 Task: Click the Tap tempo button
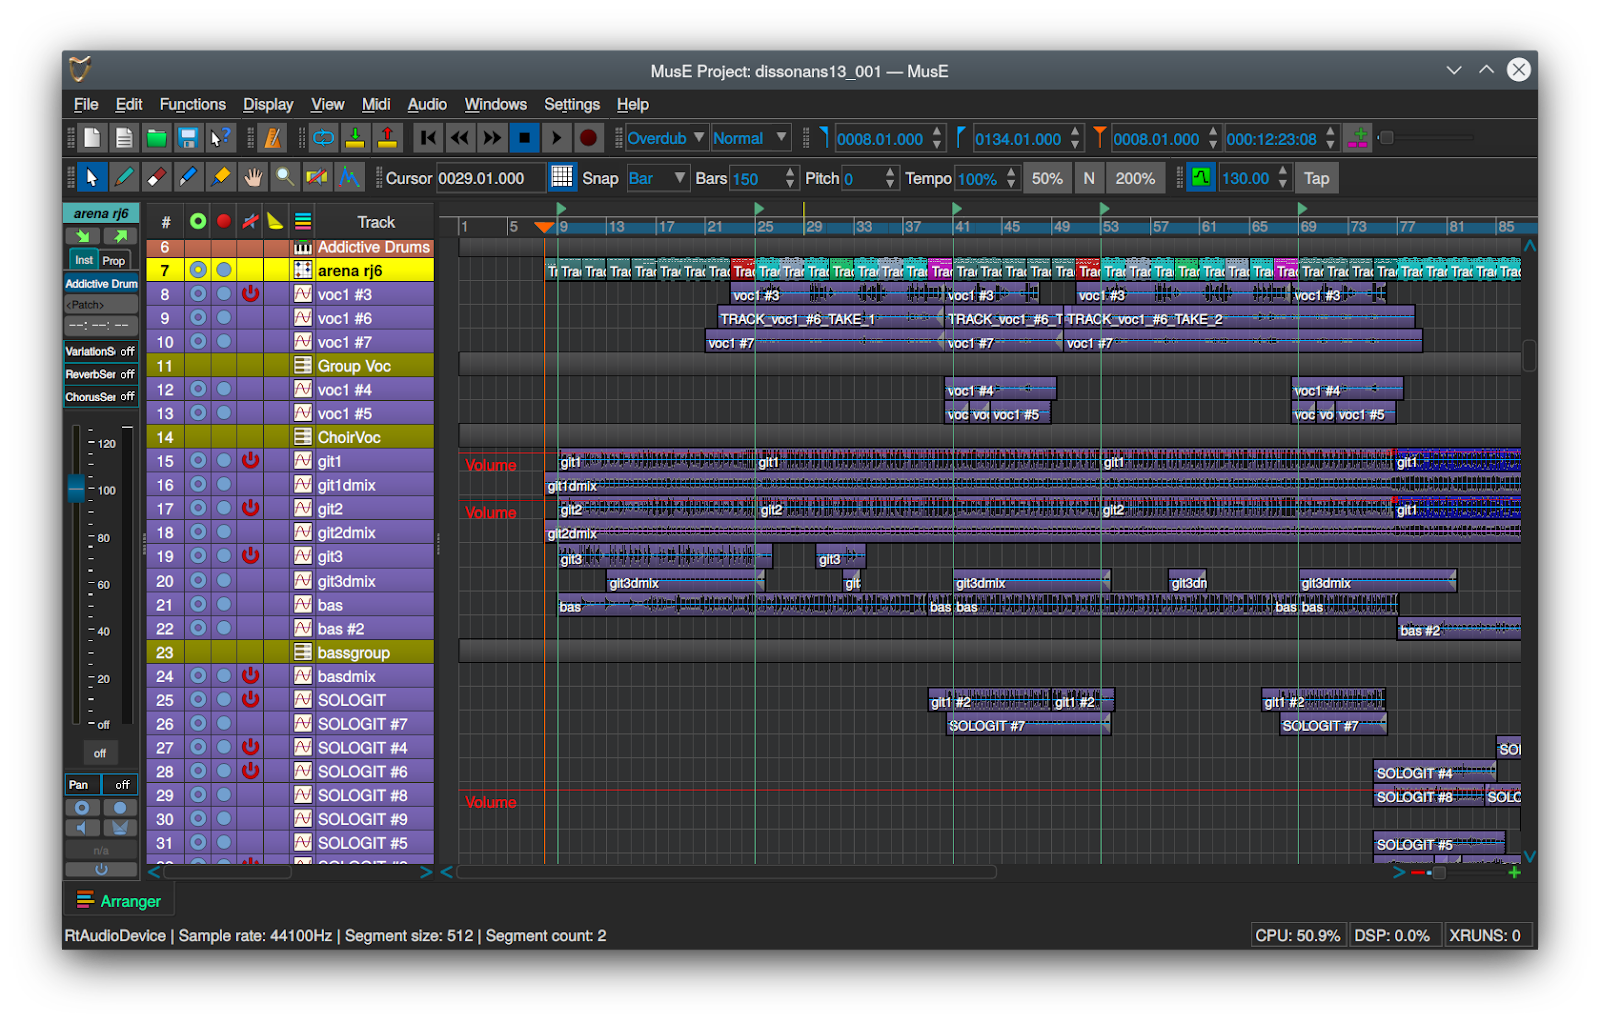click(x=1316, y=178)
